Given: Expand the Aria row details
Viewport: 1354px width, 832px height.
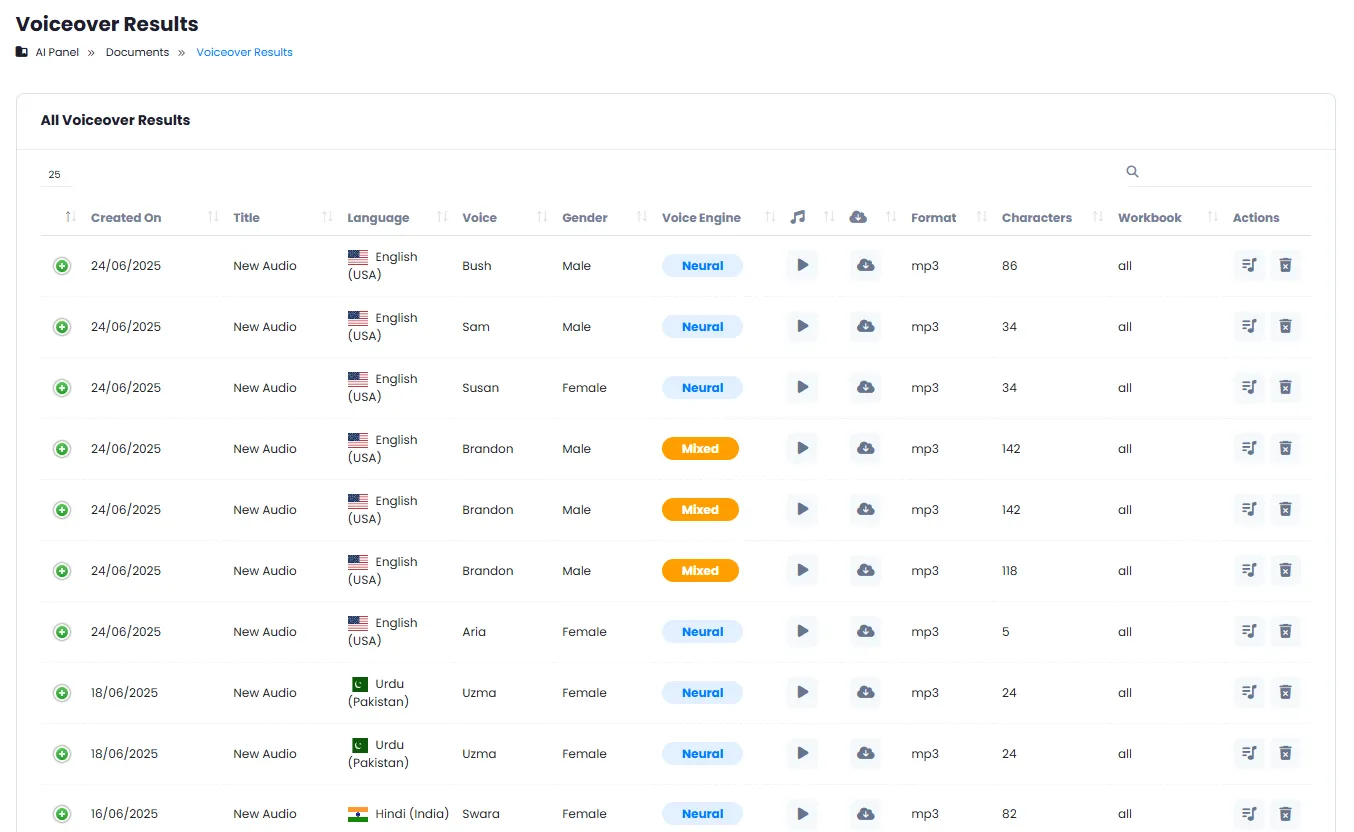Looking at the screenshot, I should pos(62,632).
